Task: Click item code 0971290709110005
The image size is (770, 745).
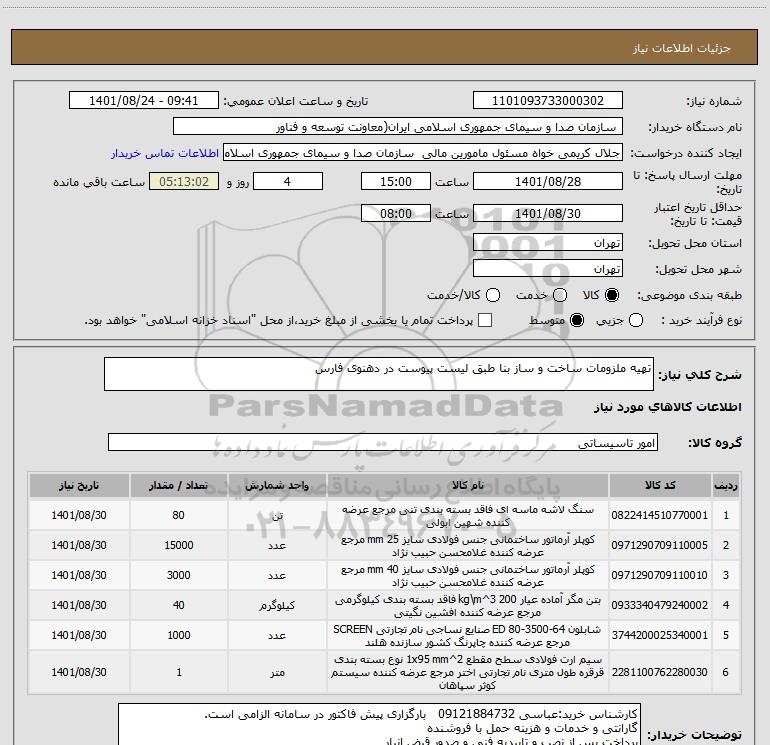Action: coord(660,545)
